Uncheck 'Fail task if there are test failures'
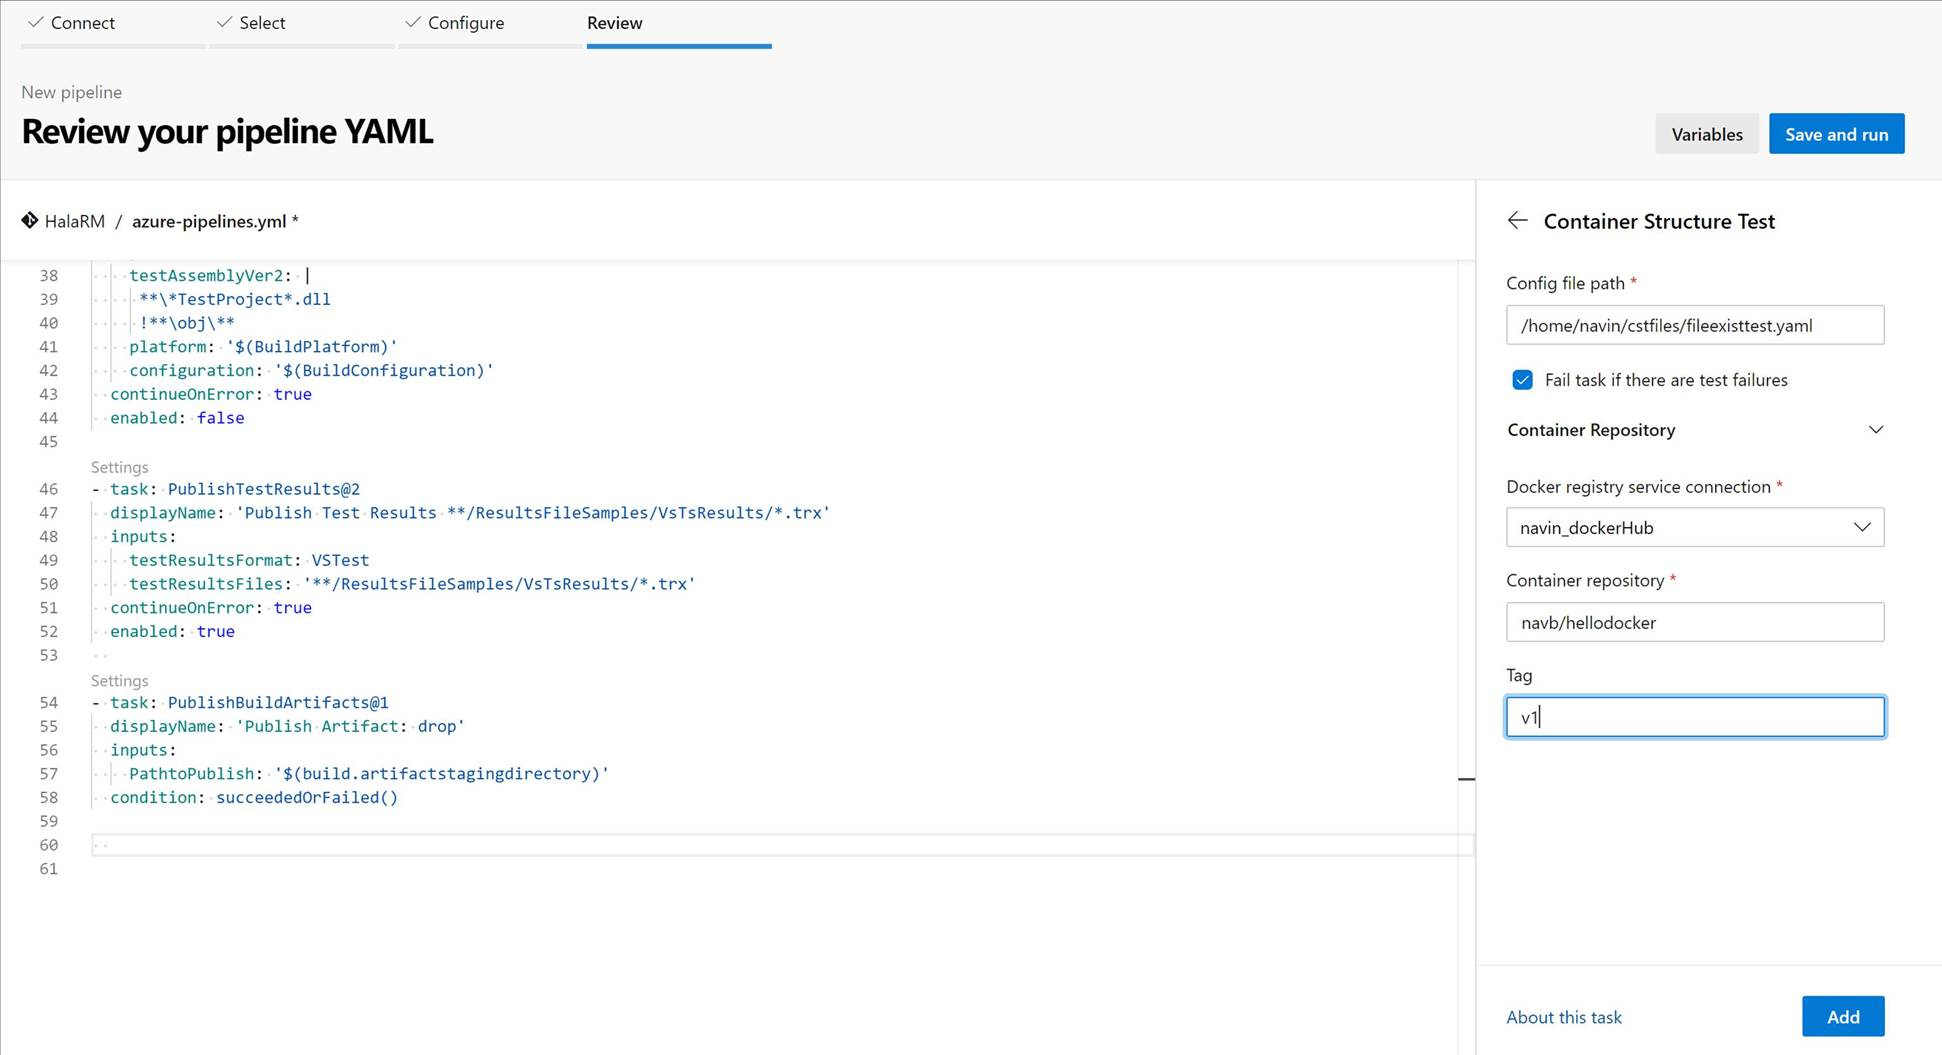Image resolution: width=1942 pixels, height=1055 pixels. (1521, 380)
